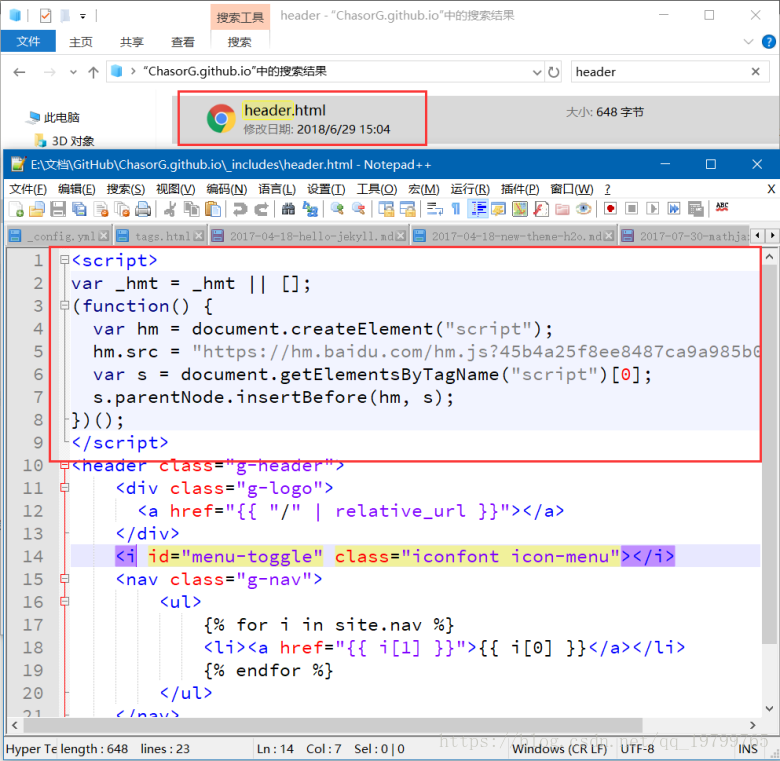Clear the Explorer search box with X

[x=755, y=72]
